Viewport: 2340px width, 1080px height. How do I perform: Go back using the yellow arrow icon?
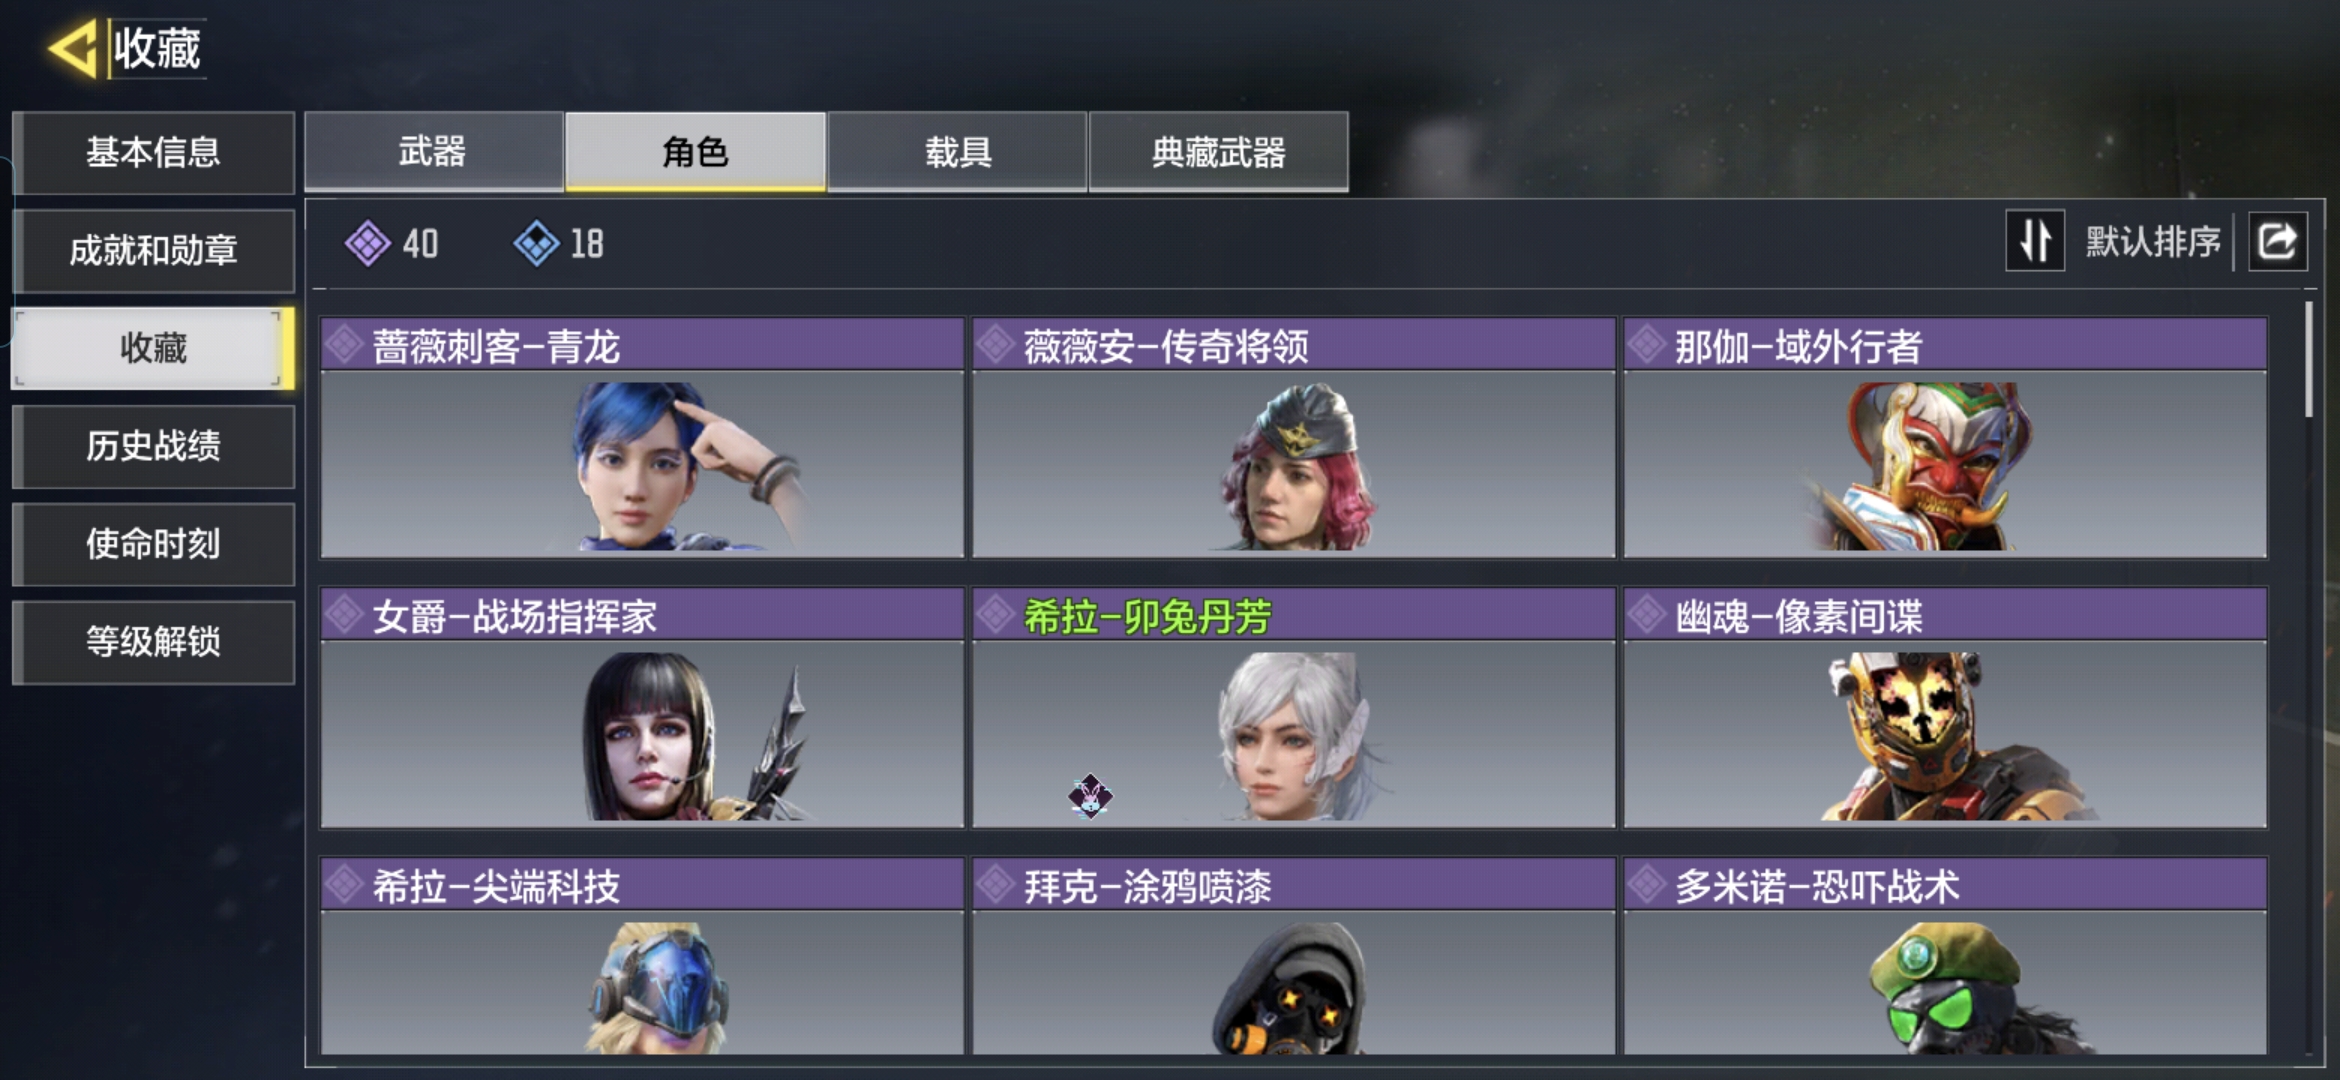(72, 48)
